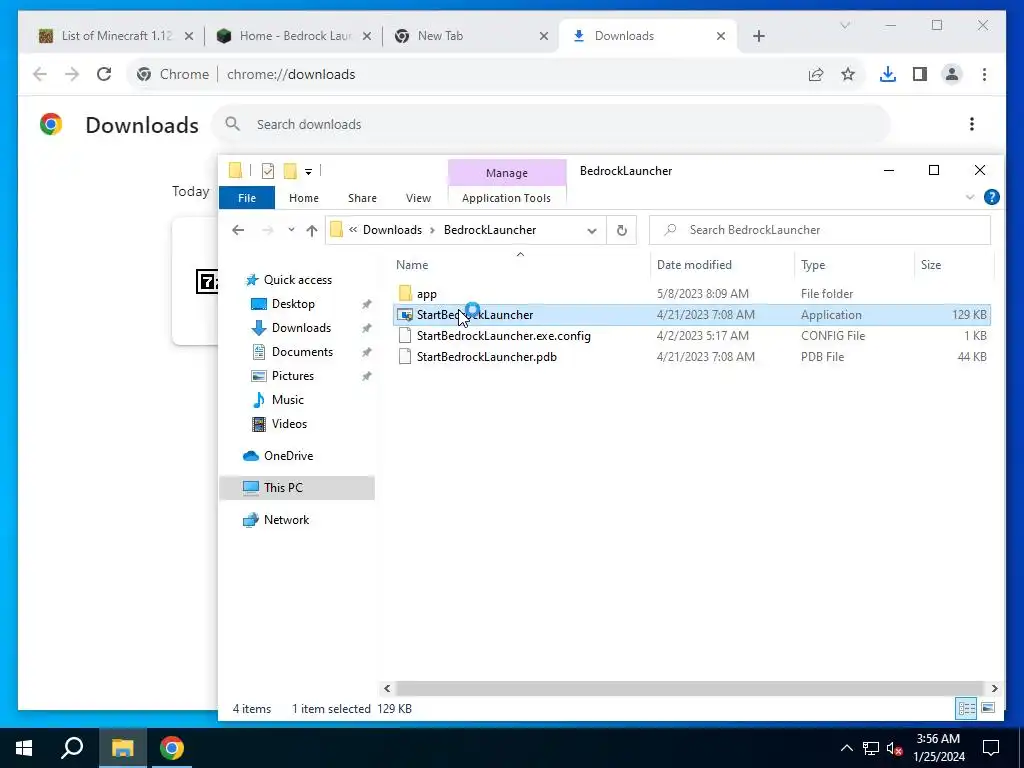
Task: Refresh the BedrockLauncher folder
Action: [x=622, y=230]
